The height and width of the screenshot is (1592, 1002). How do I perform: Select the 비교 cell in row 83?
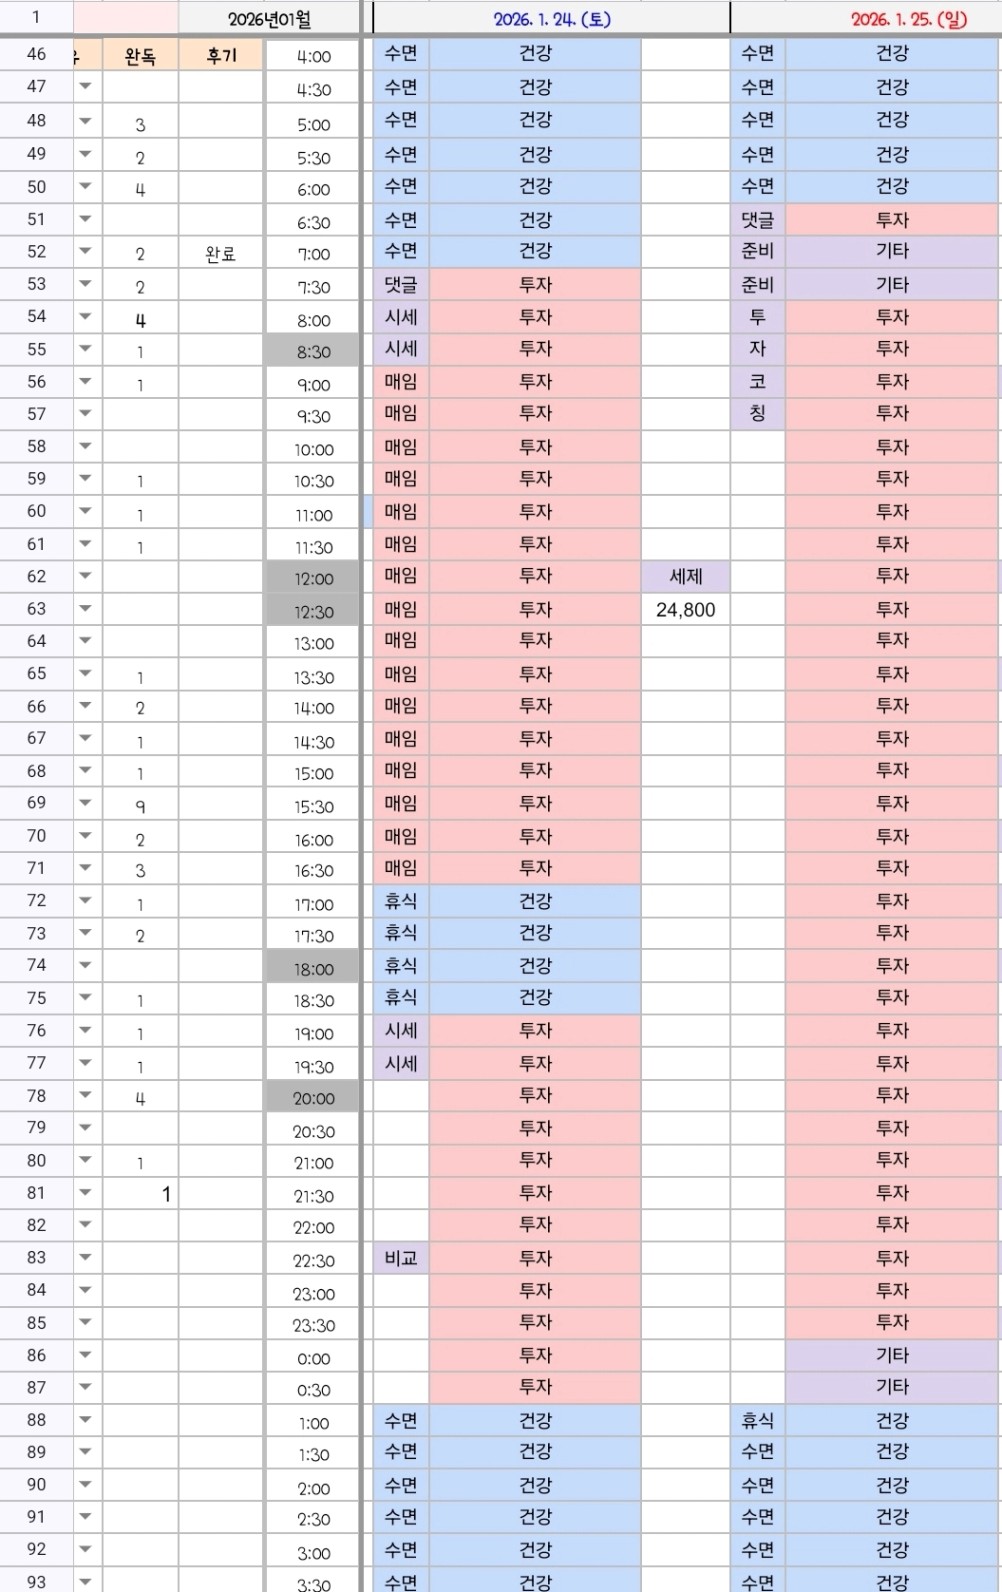tap(401, 1258)
